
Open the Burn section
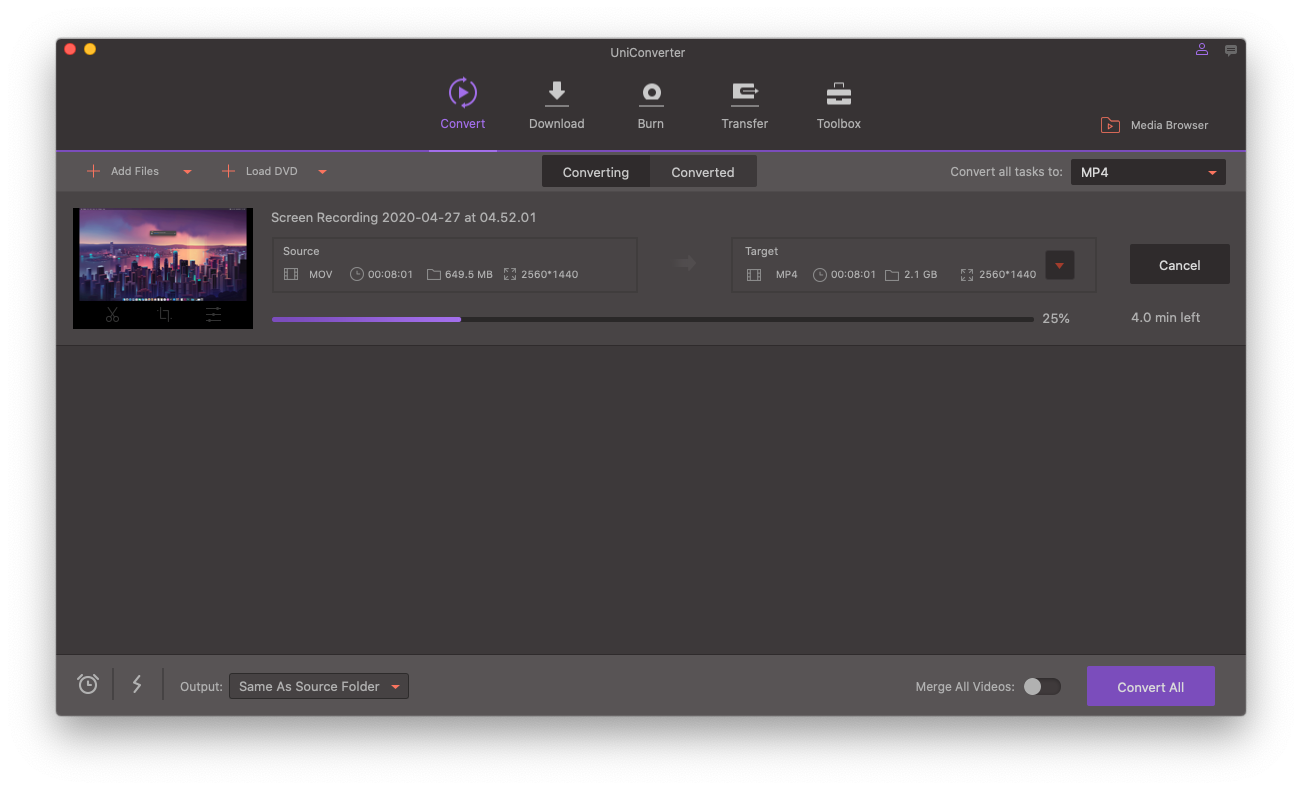point(650,104)
